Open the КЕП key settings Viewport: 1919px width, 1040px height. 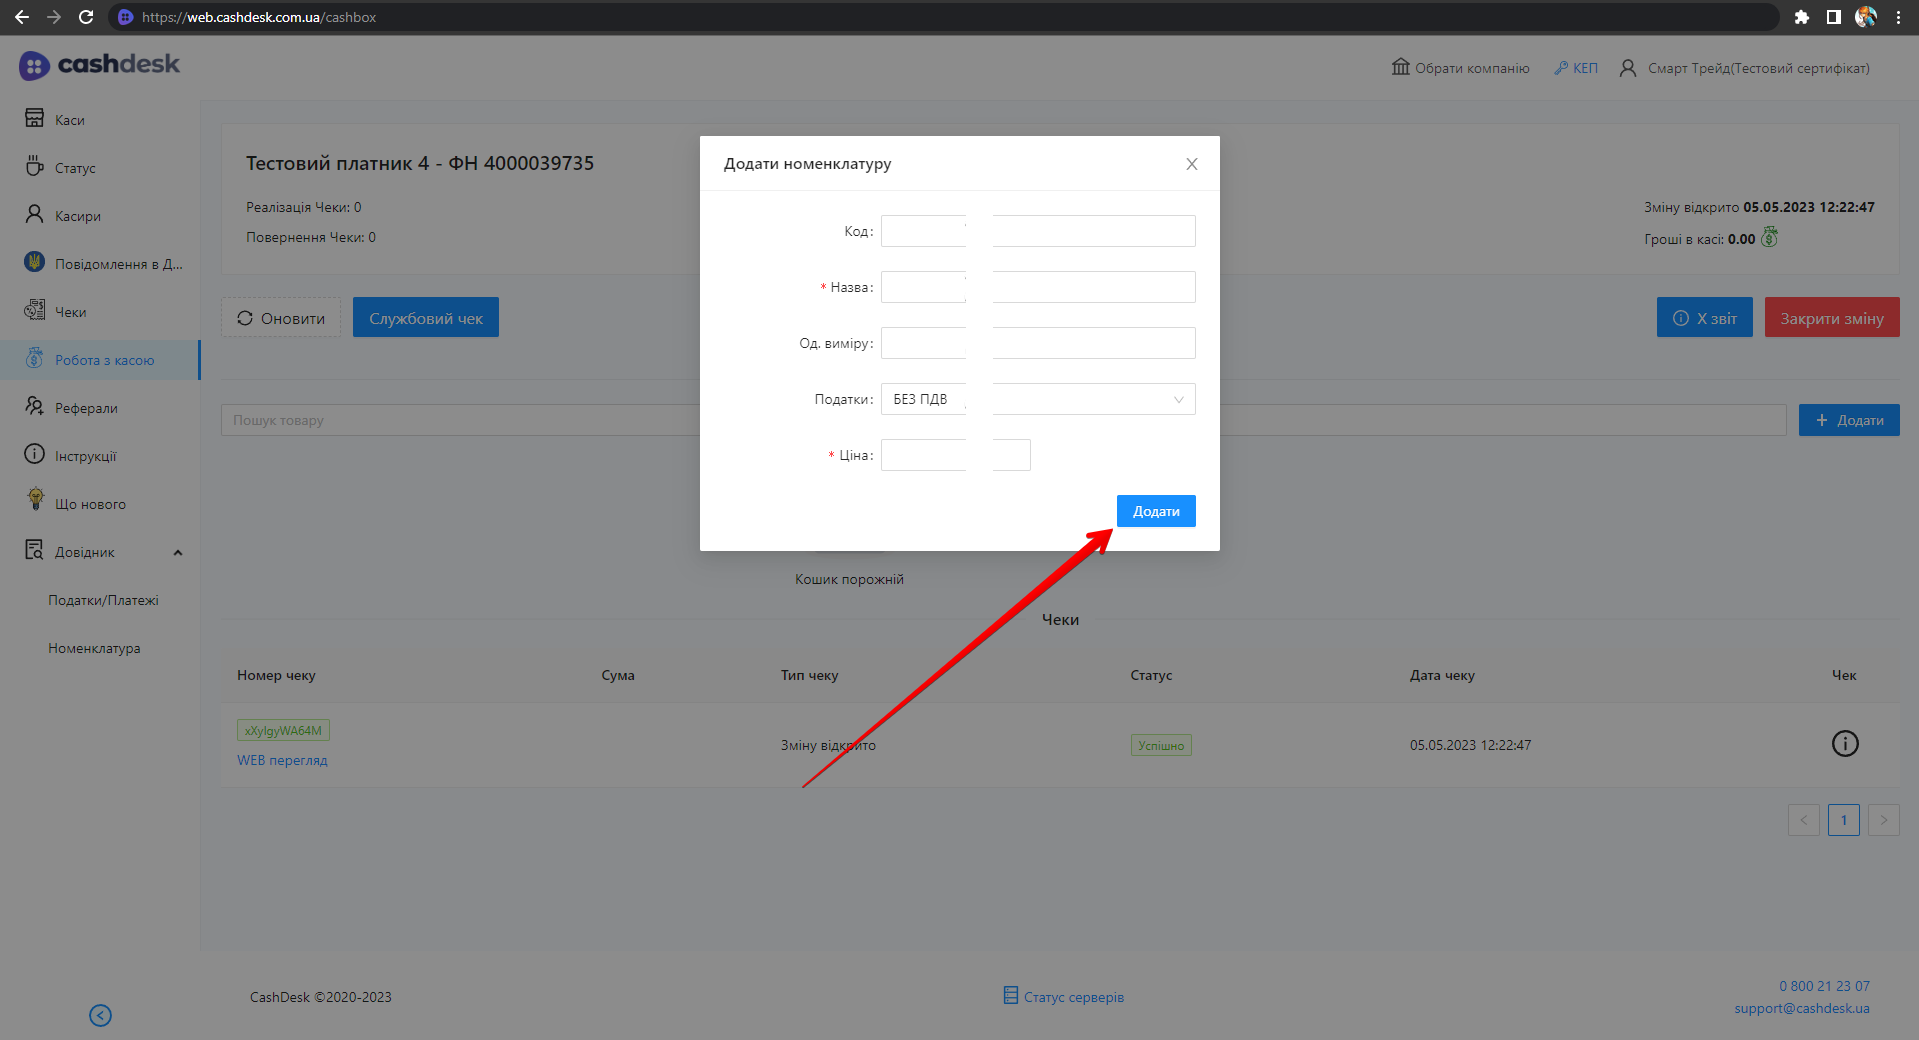(1576, 68)
